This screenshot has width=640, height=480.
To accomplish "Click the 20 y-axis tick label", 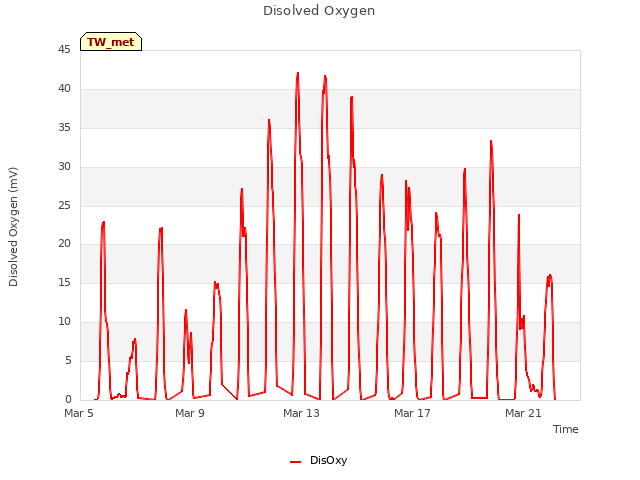I will 64,243.
